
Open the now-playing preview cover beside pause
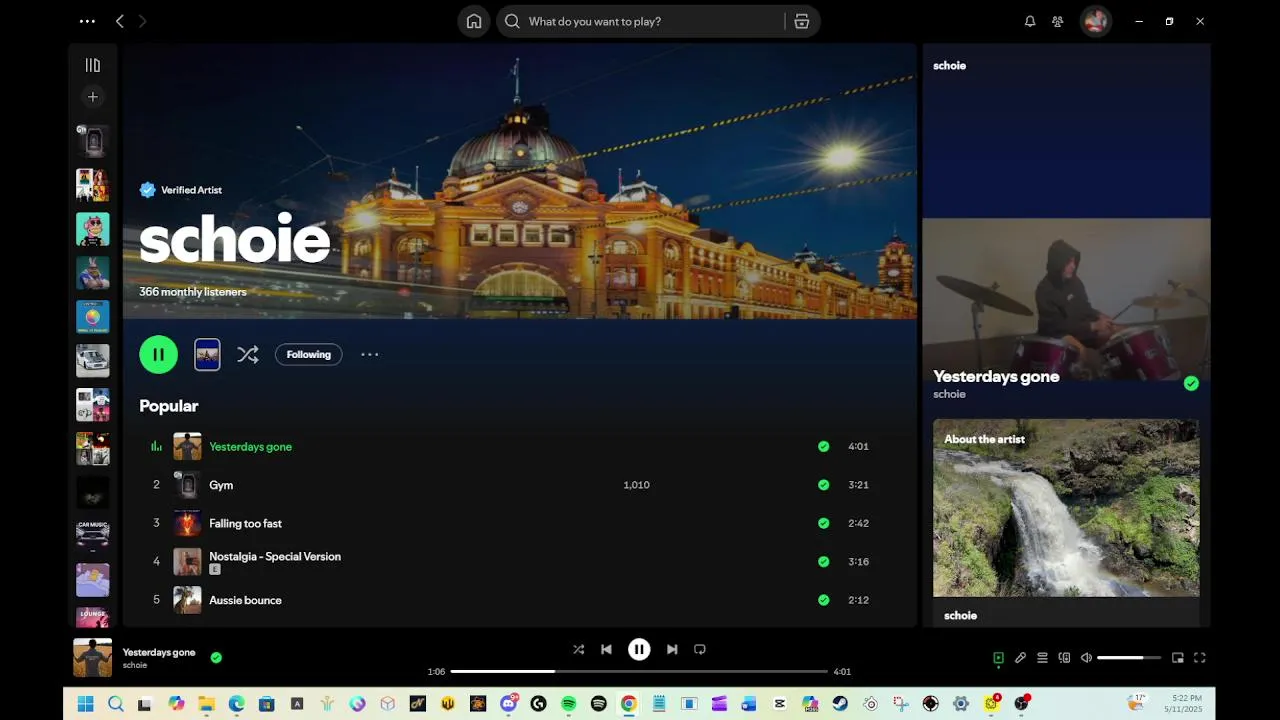click(x=207, y=354)
